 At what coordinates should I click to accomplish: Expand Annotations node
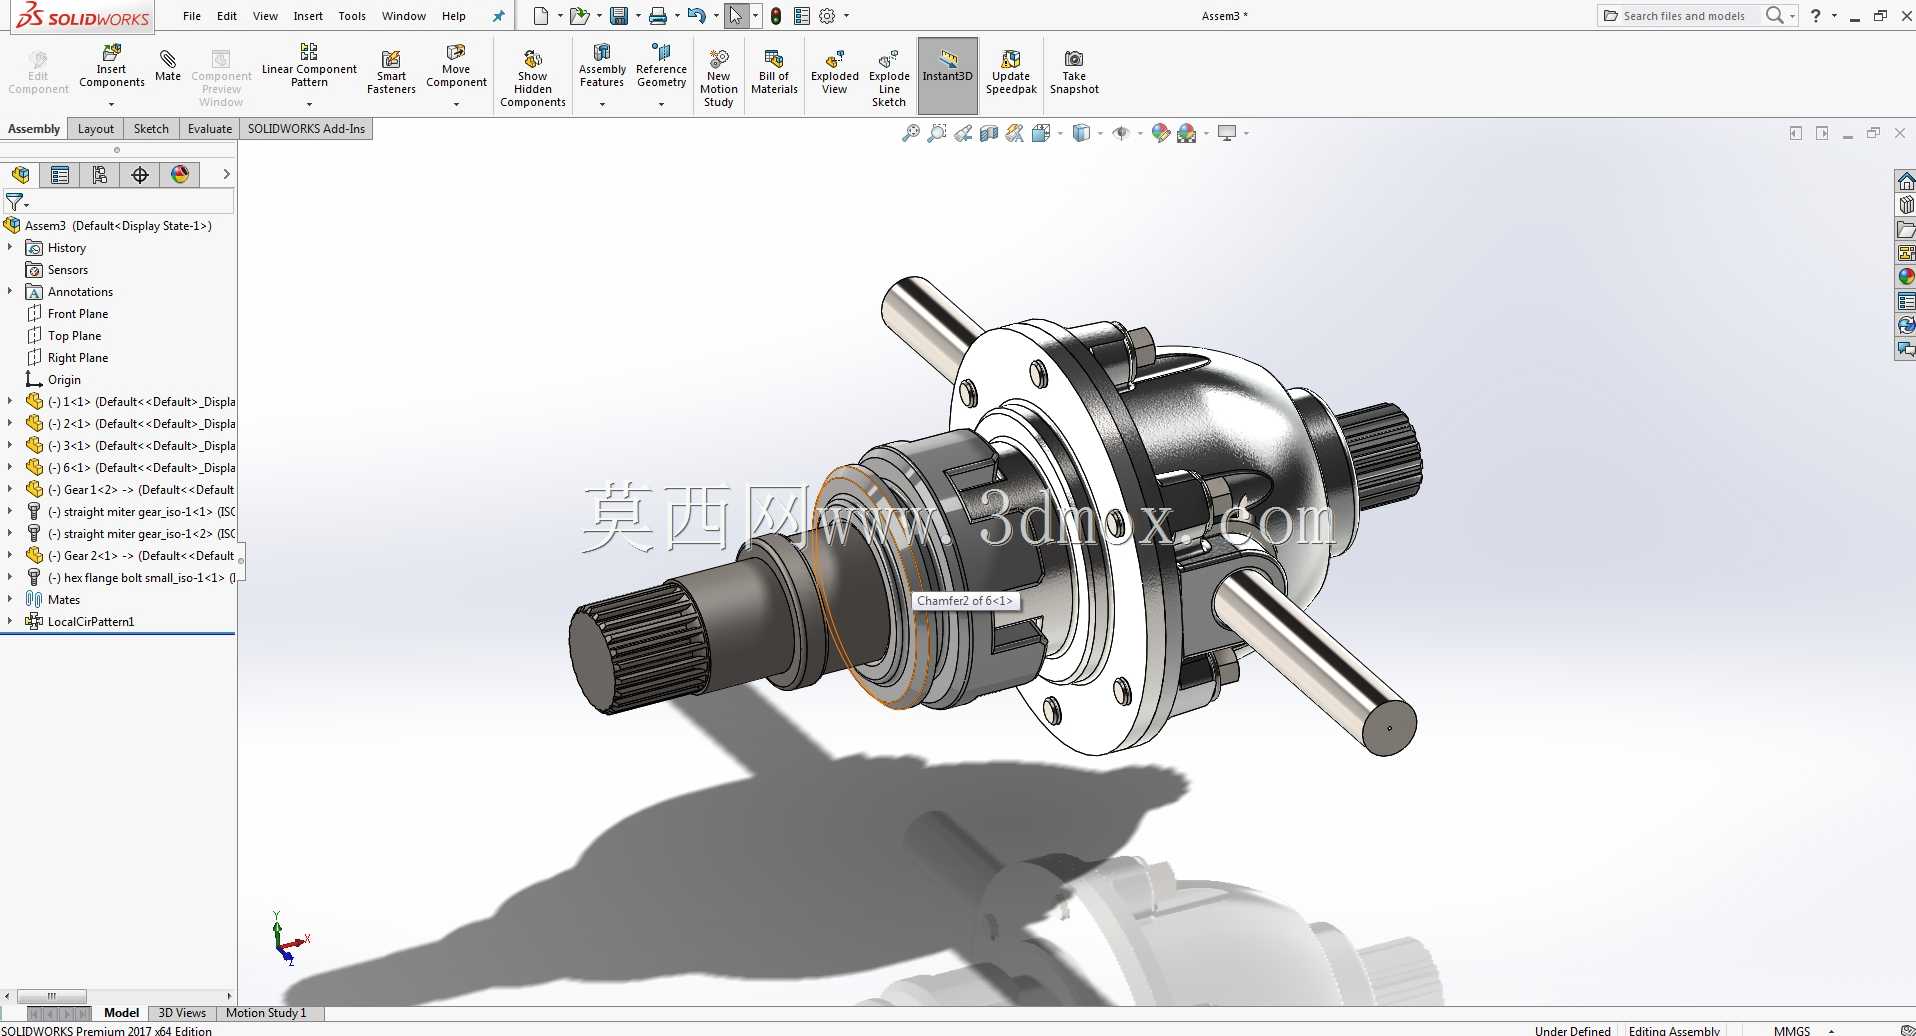(10, 292)
